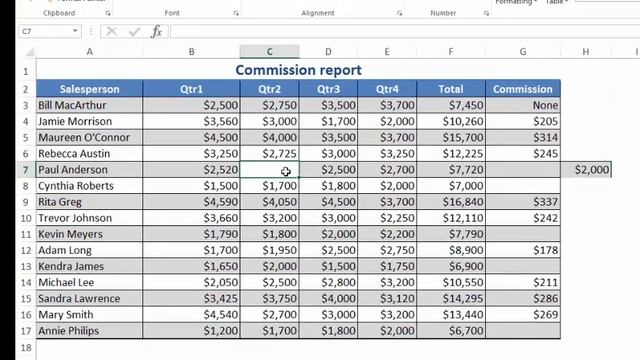Select the Bill MacArthur name cell
640x360 pixels.
(89, 105)
